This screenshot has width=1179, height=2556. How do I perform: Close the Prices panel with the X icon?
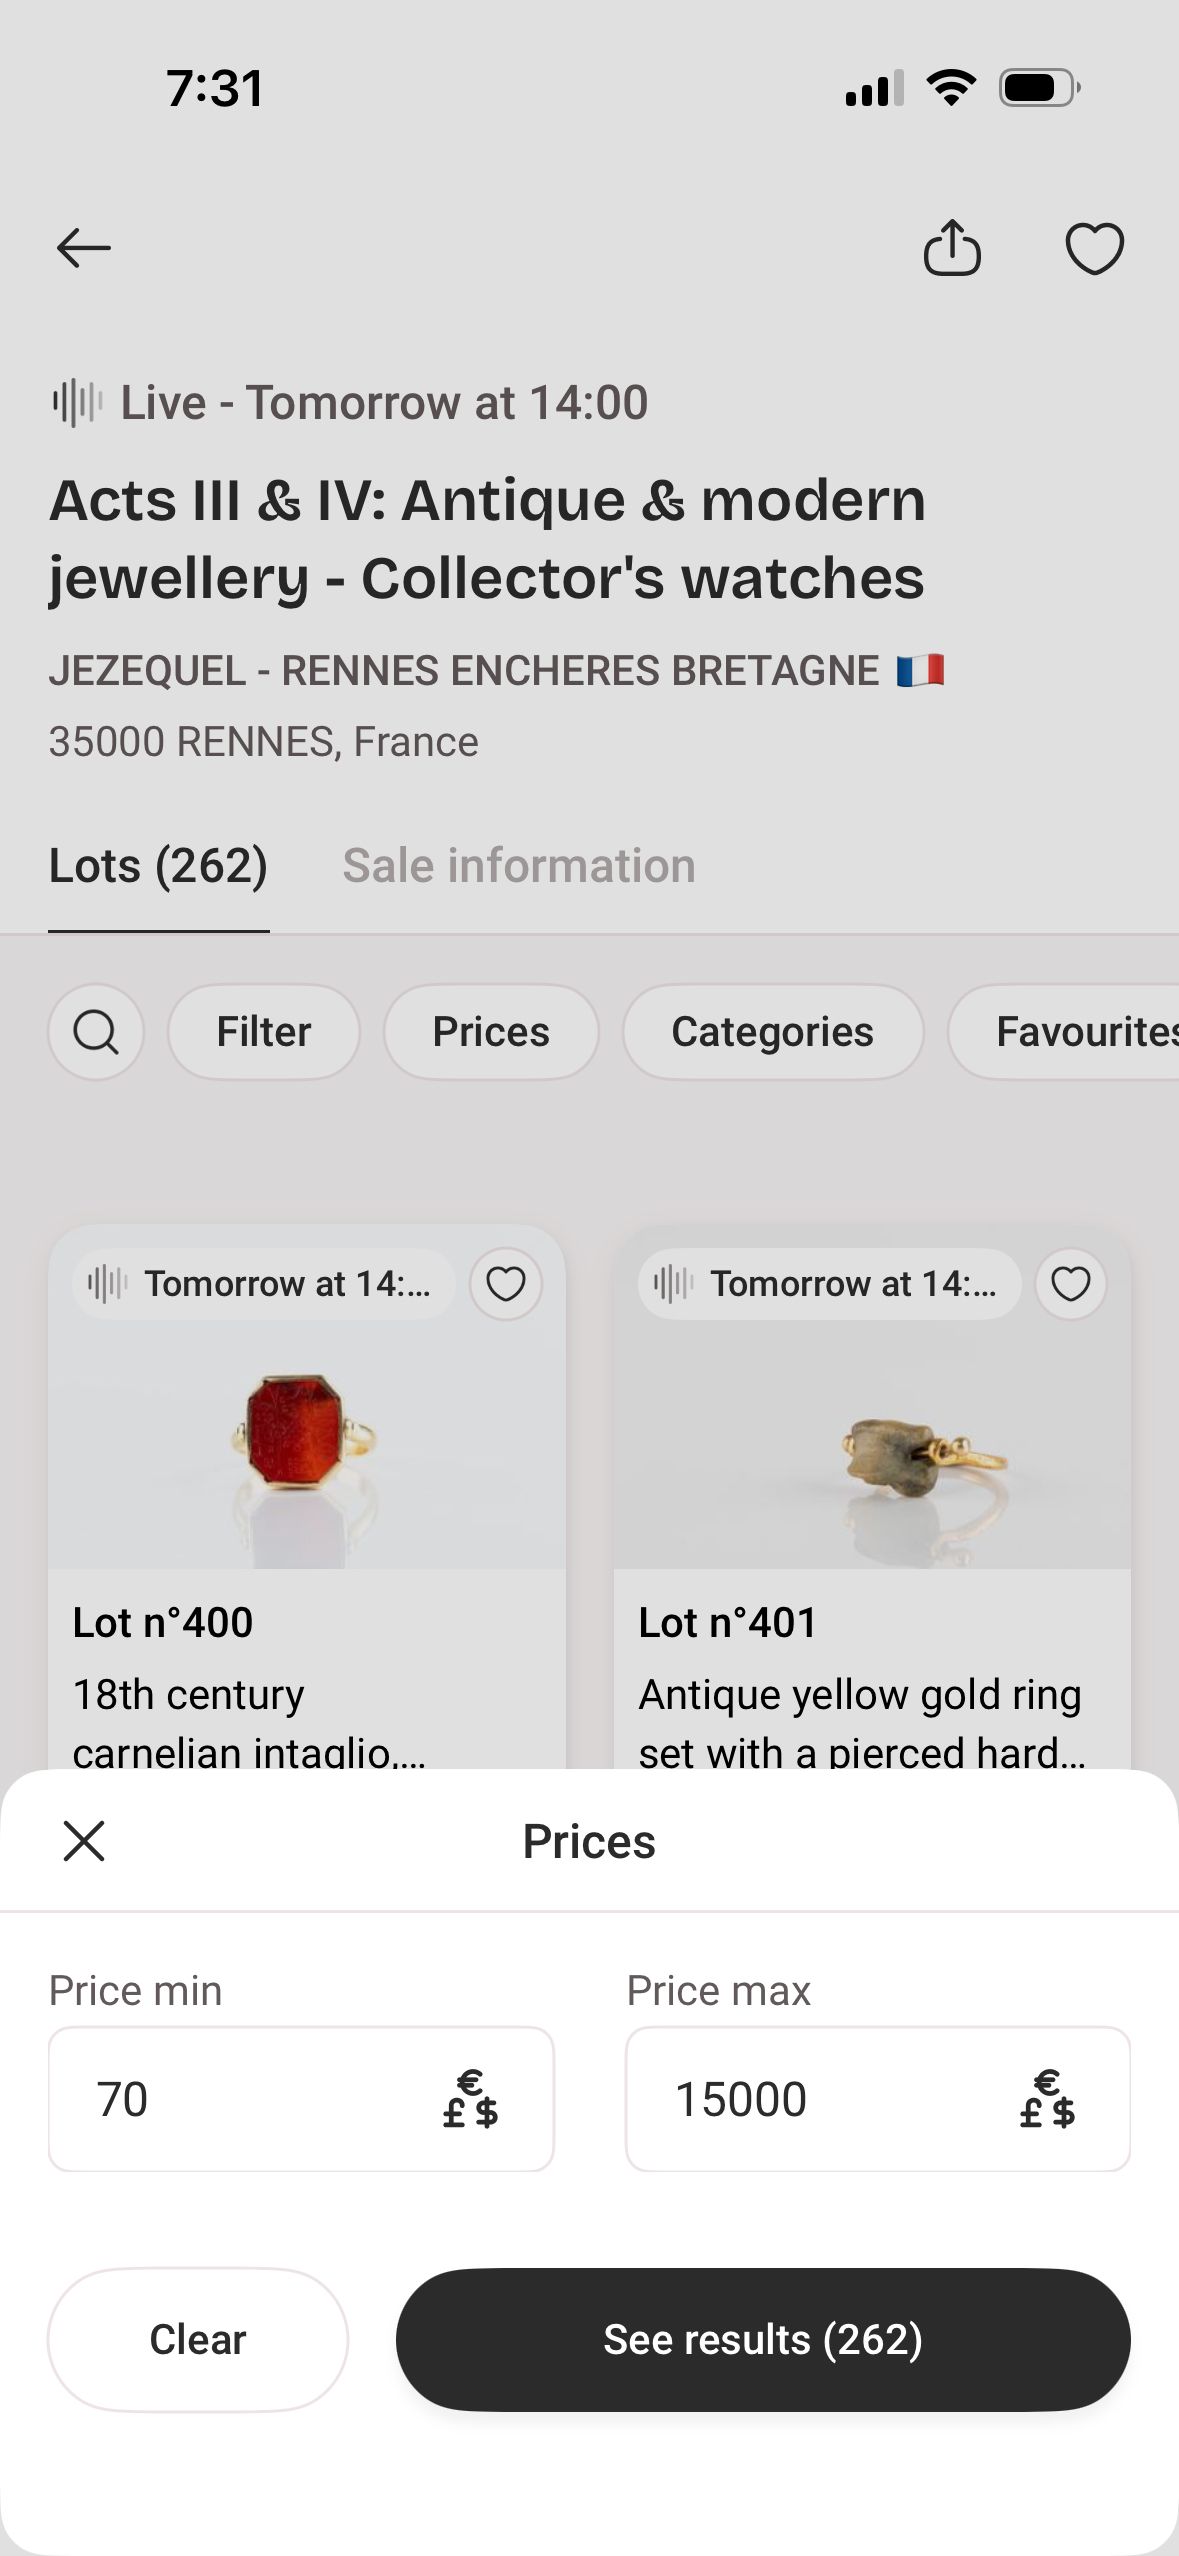[84, 1841]
